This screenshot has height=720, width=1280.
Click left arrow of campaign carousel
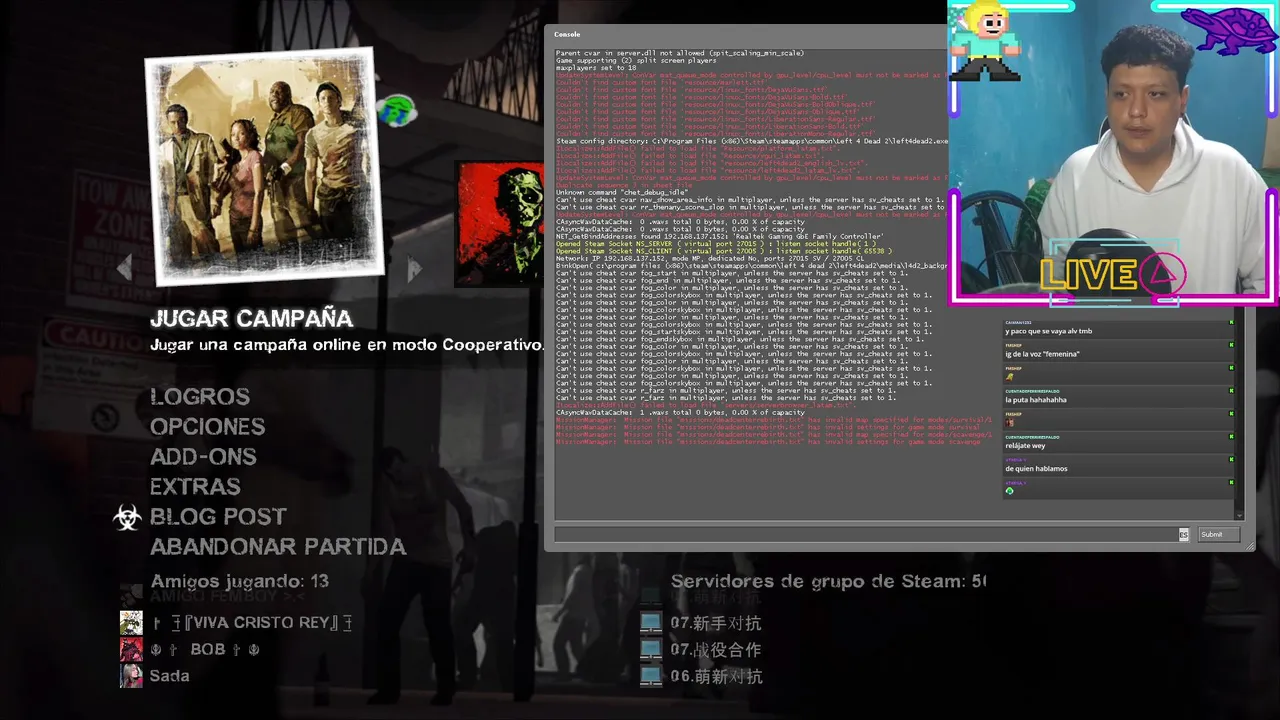click(x=125, y=267)
